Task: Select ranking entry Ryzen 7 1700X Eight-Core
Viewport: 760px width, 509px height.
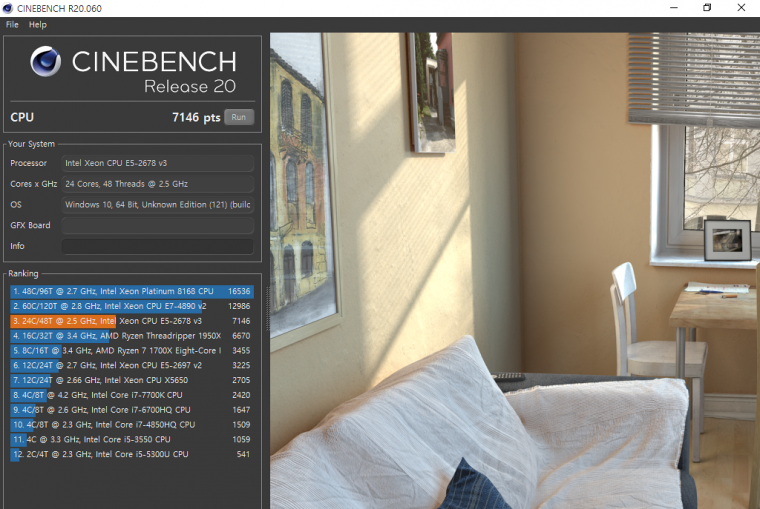Action: point(131,350)
